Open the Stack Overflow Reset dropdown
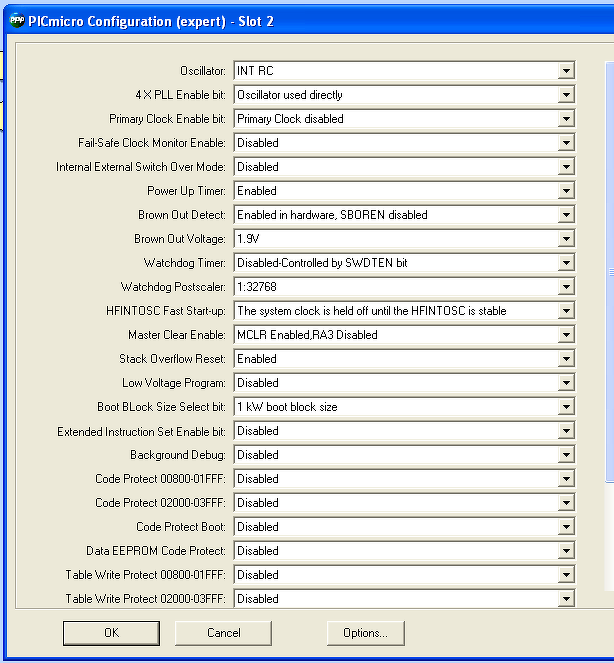The height and width of the screenshot is (663, 614). tap(404, 359)
